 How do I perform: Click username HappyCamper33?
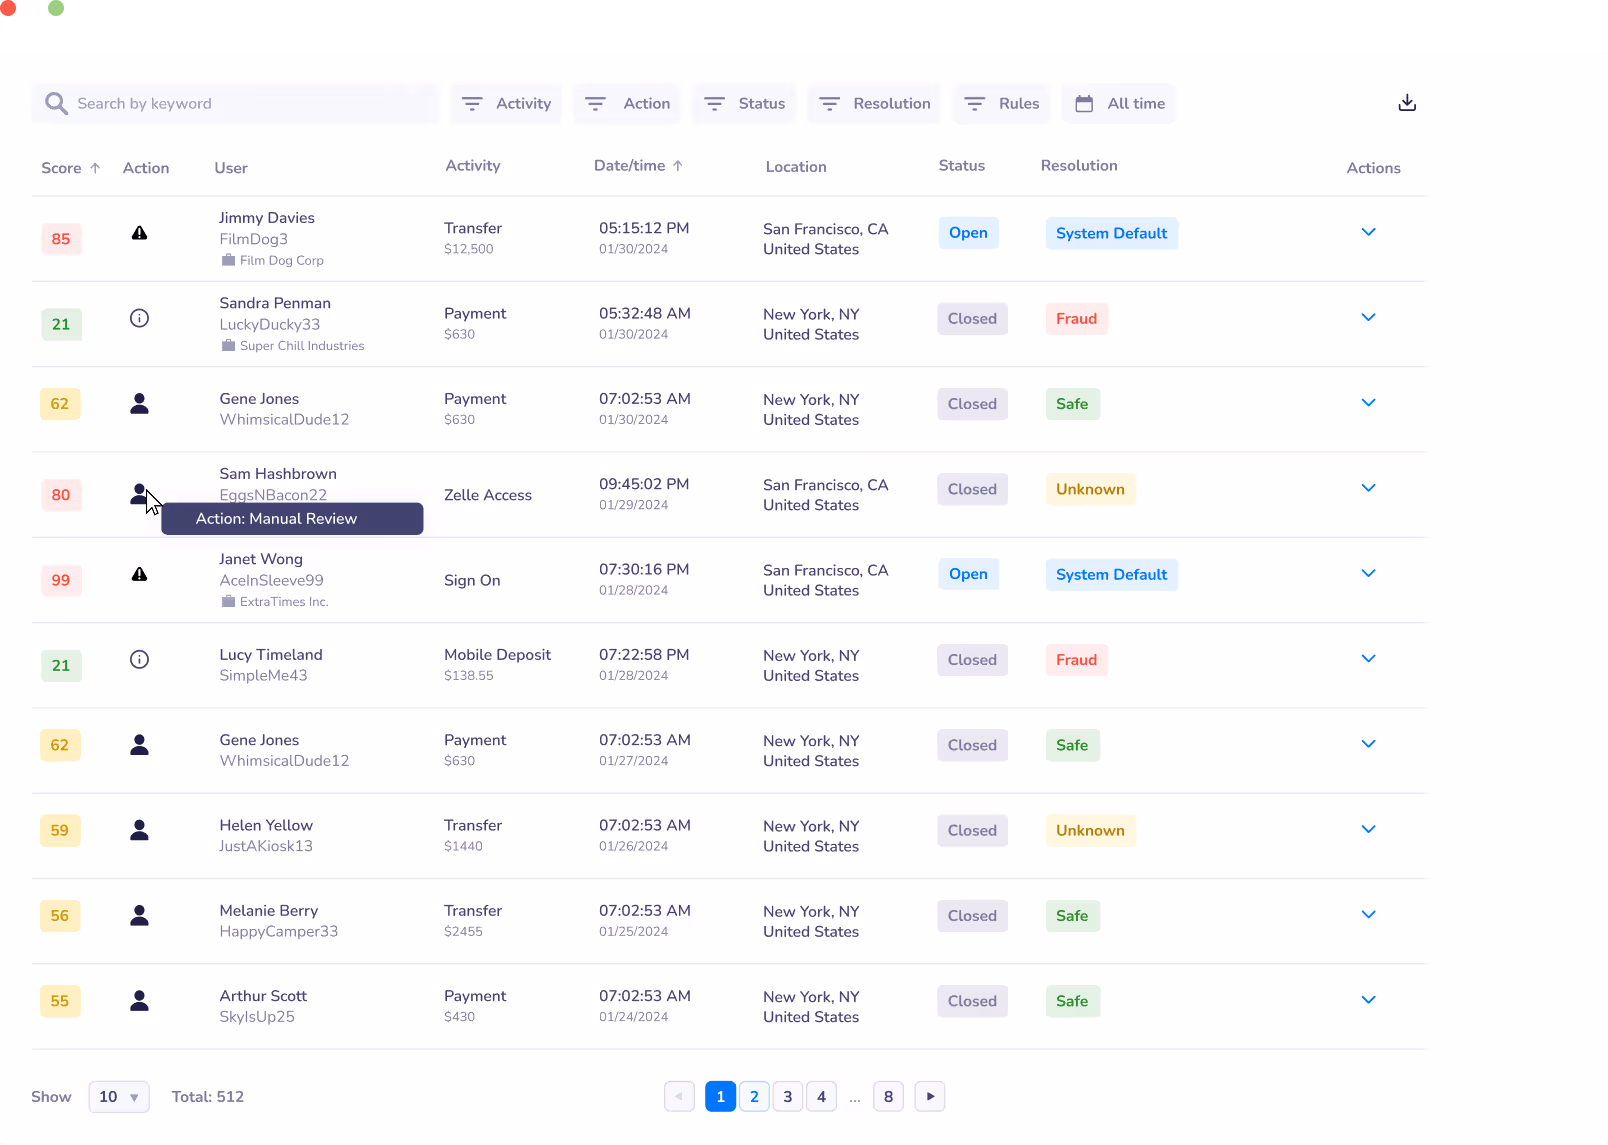(279, 932)
